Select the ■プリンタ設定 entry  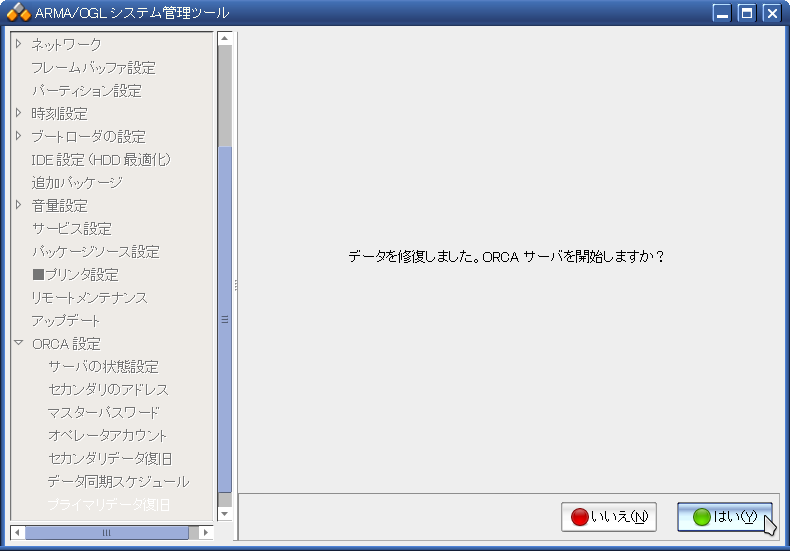(x=75, y=275)
